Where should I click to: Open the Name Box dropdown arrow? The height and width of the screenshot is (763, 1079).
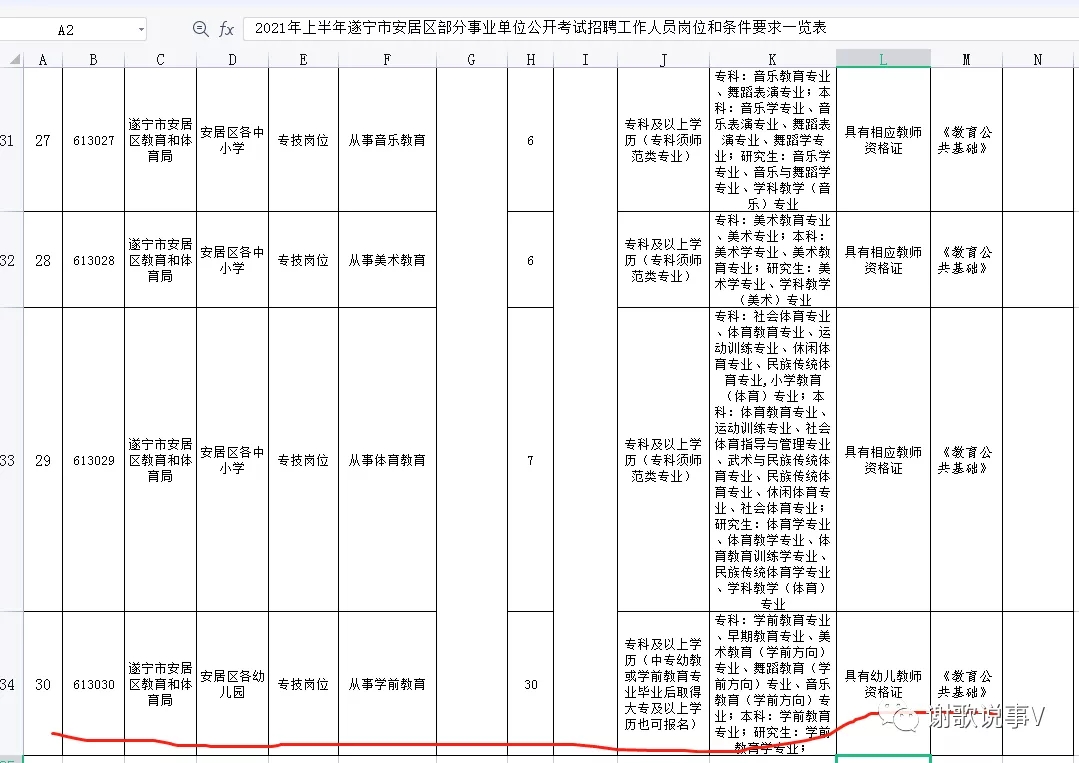pos(140,30)
